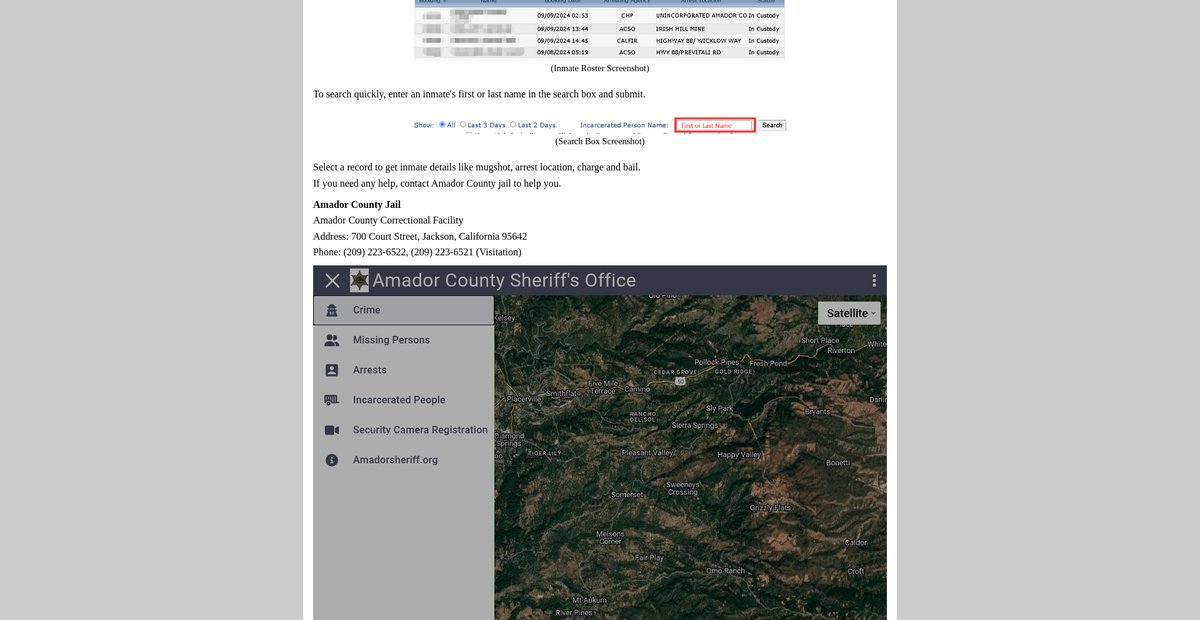The width and height of the screenshot is (1200, 620).
Task: Click booking date 09/09/2024 02:53
Action: pyautogui.click(x=562, y=16)
